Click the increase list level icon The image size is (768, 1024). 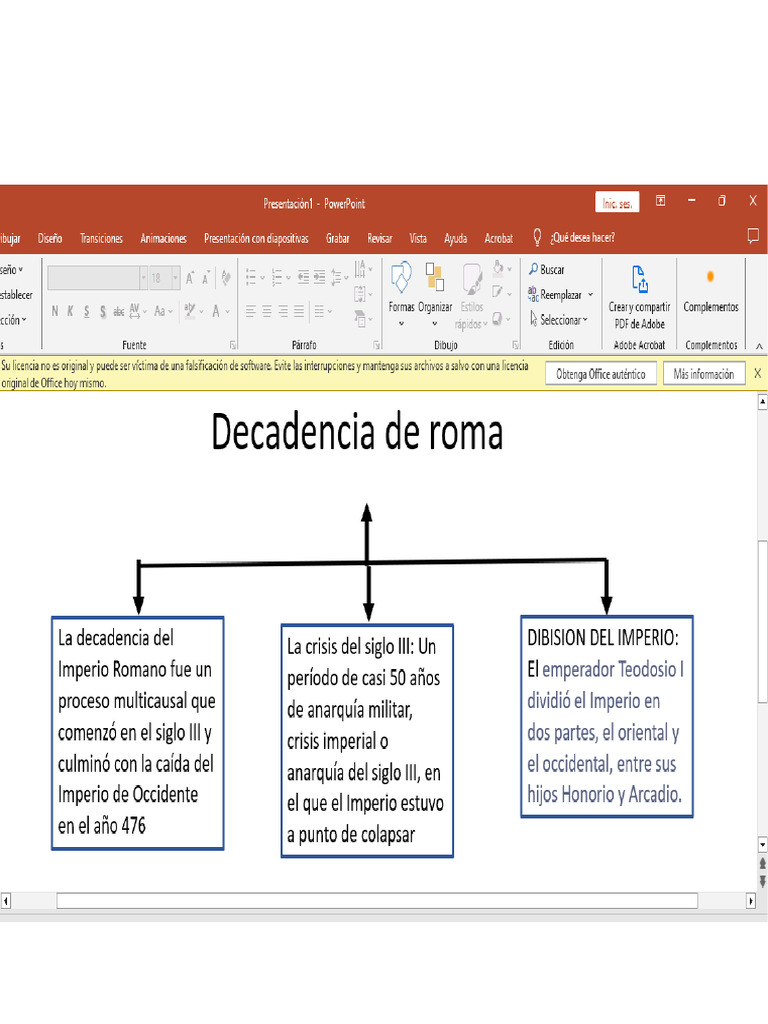pos(319,278)
